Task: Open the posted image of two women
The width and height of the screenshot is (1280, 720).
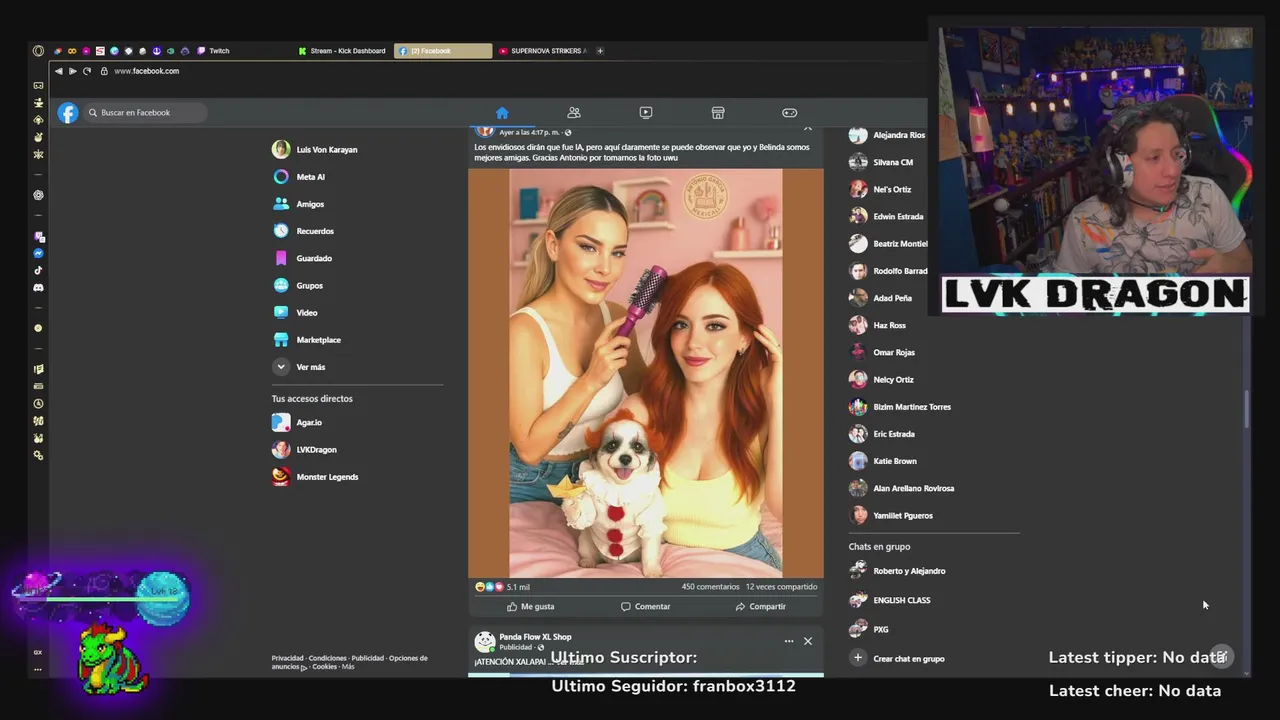Action: click(x=646, y=373)
